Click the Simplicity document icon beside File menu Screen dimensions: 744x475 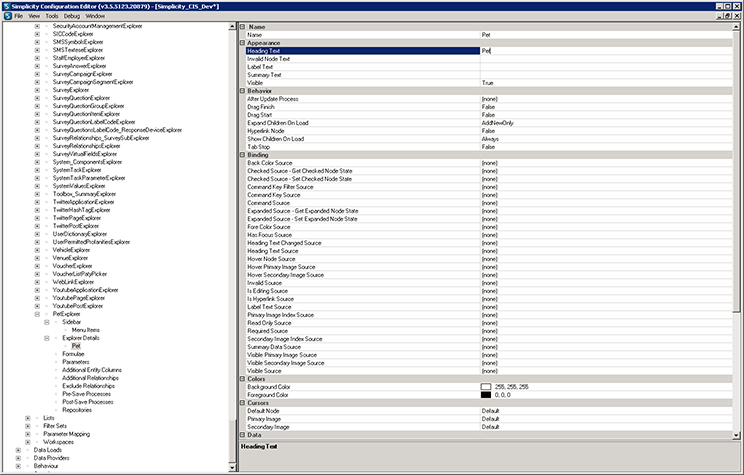click(x=6, y=16)
